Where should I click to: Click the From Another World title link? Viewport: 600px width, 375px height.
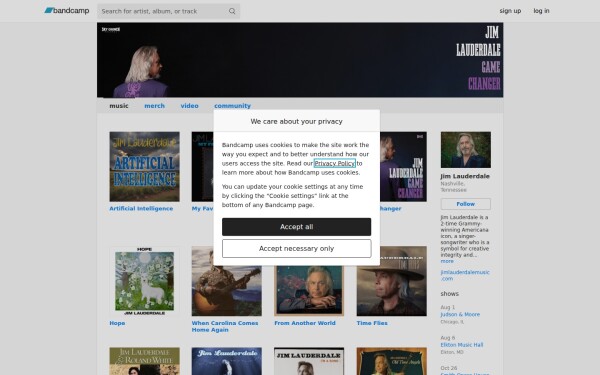[x=305, y=323]
